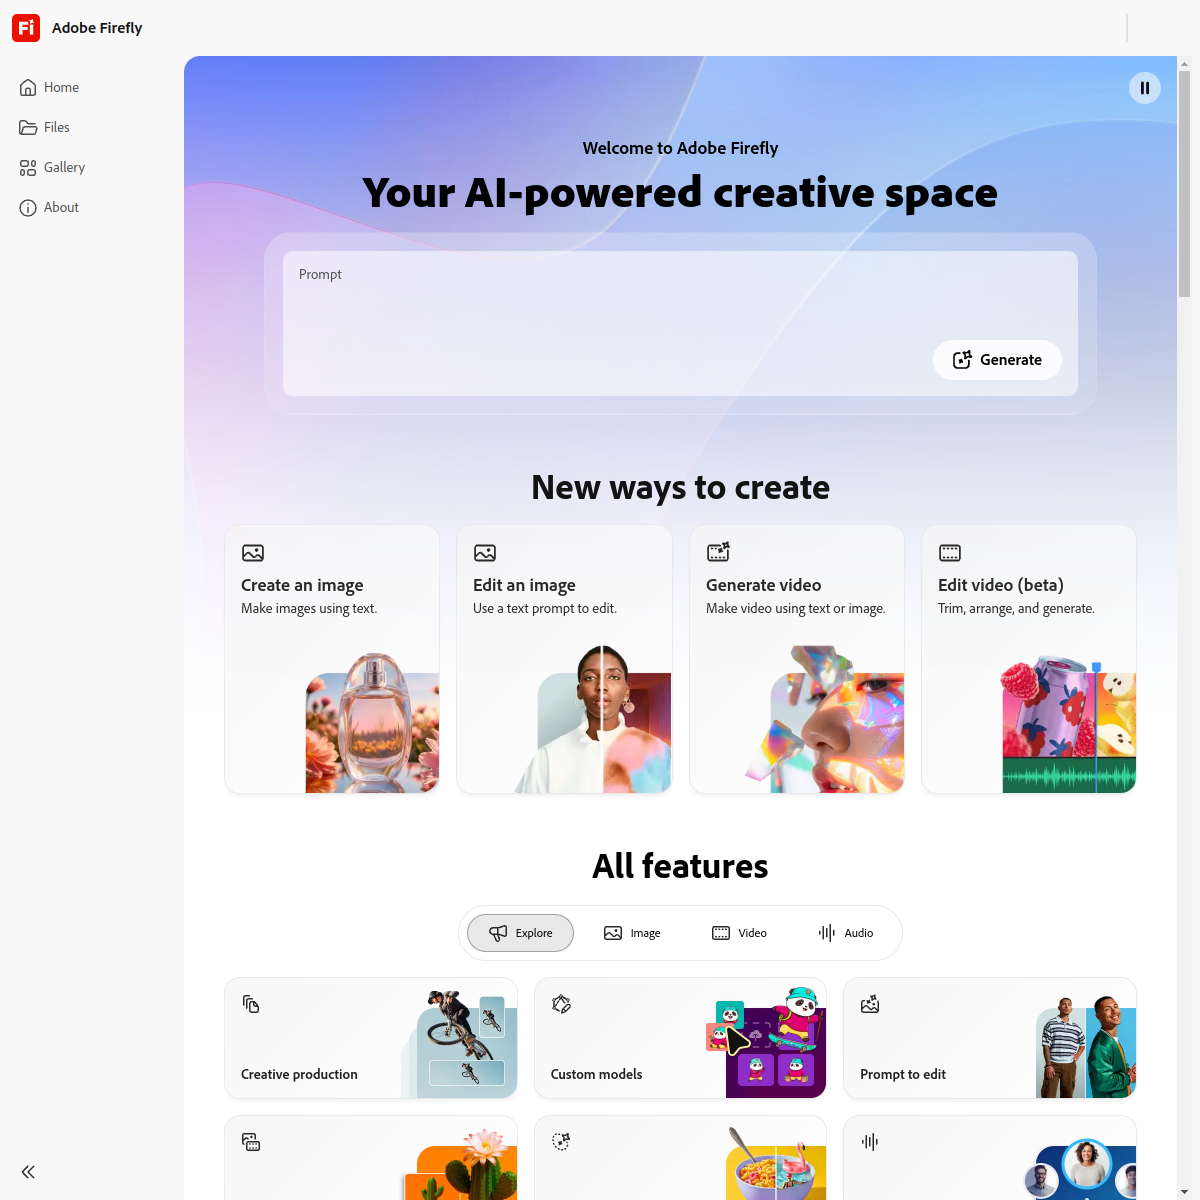Click the two men thumbnail in Prompt to edit

coord(1086,1046)
